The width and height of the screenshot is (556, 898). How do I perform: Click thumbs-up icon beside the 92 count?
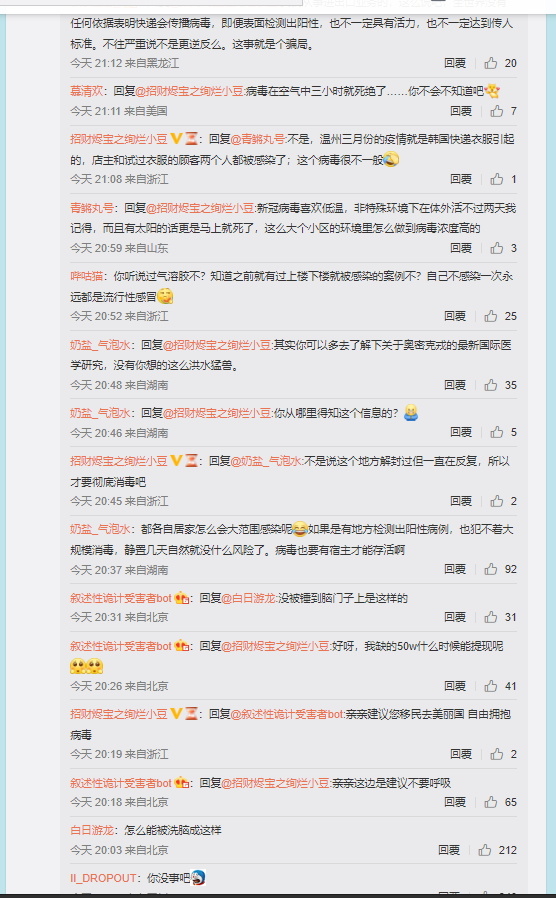click(x=491, y=569)
